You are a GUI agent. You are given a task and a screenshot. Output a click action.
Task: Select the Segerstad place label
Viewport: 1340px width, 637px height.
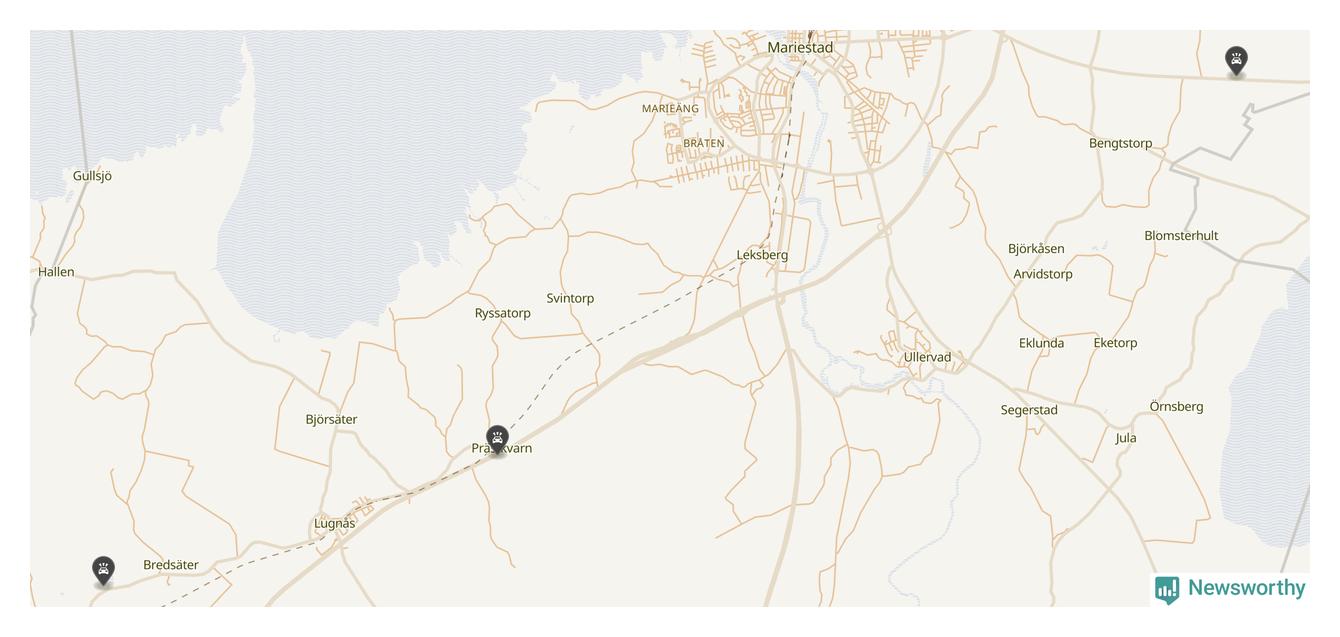click(1029, 410)
